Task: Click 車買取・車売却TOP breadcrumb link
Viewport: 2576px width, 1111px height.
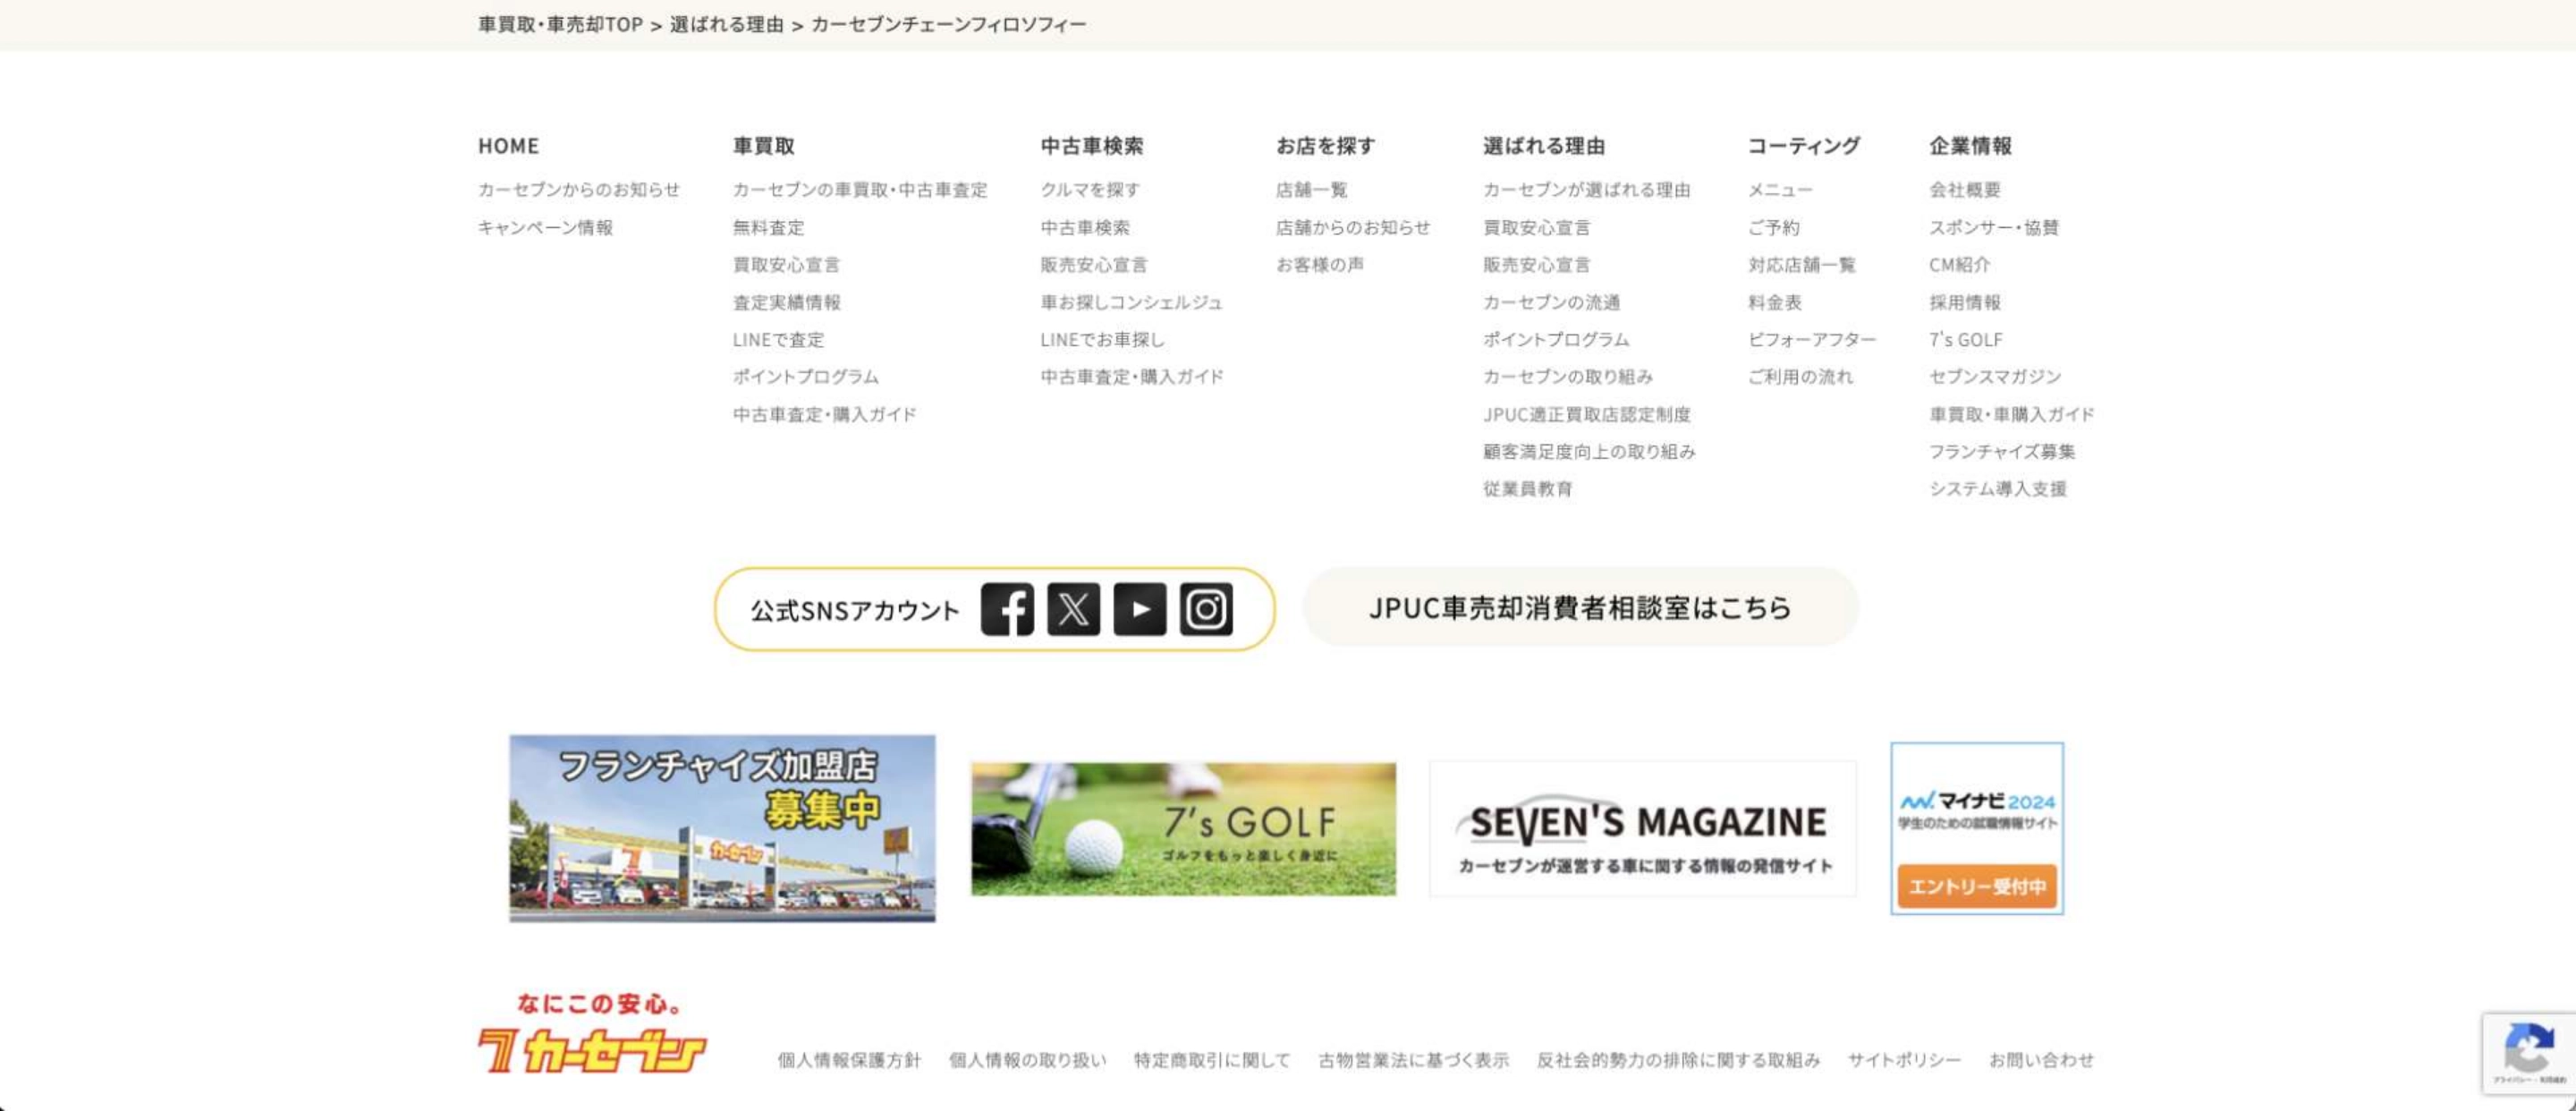Action: click(560, 24)
